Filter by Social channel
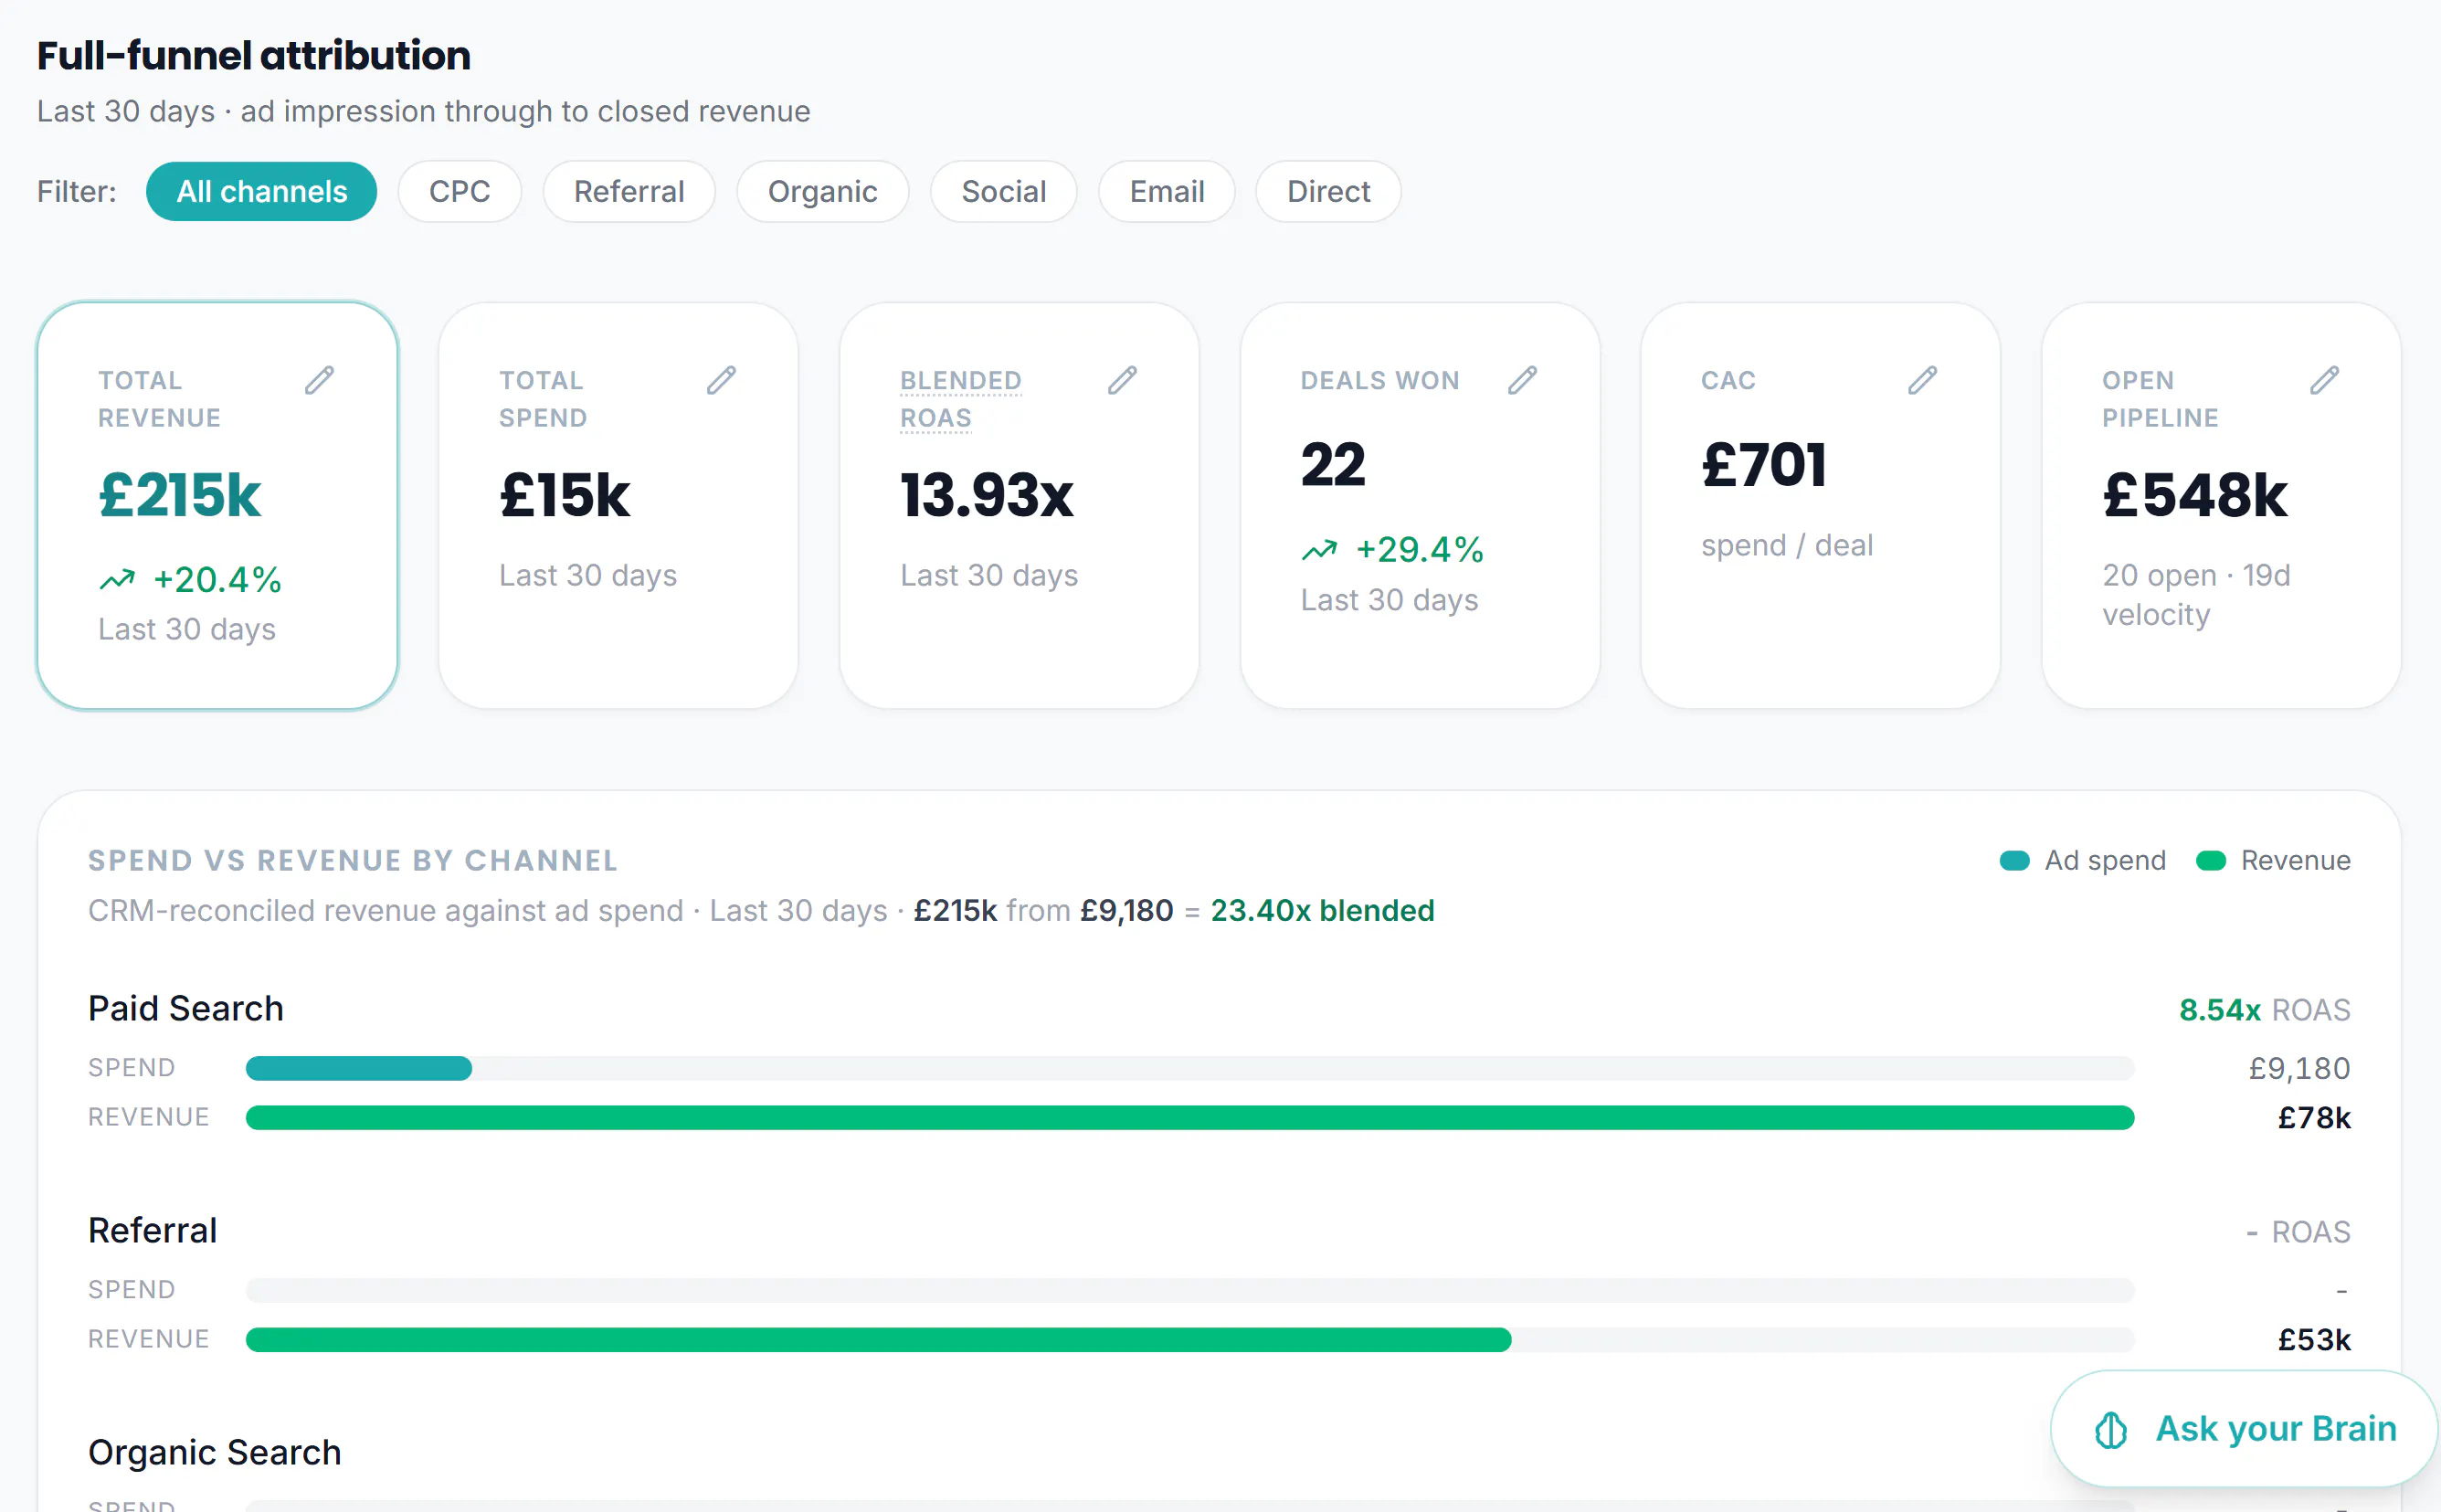The image size is (2441, 1512). click(x=1004, y=191)
